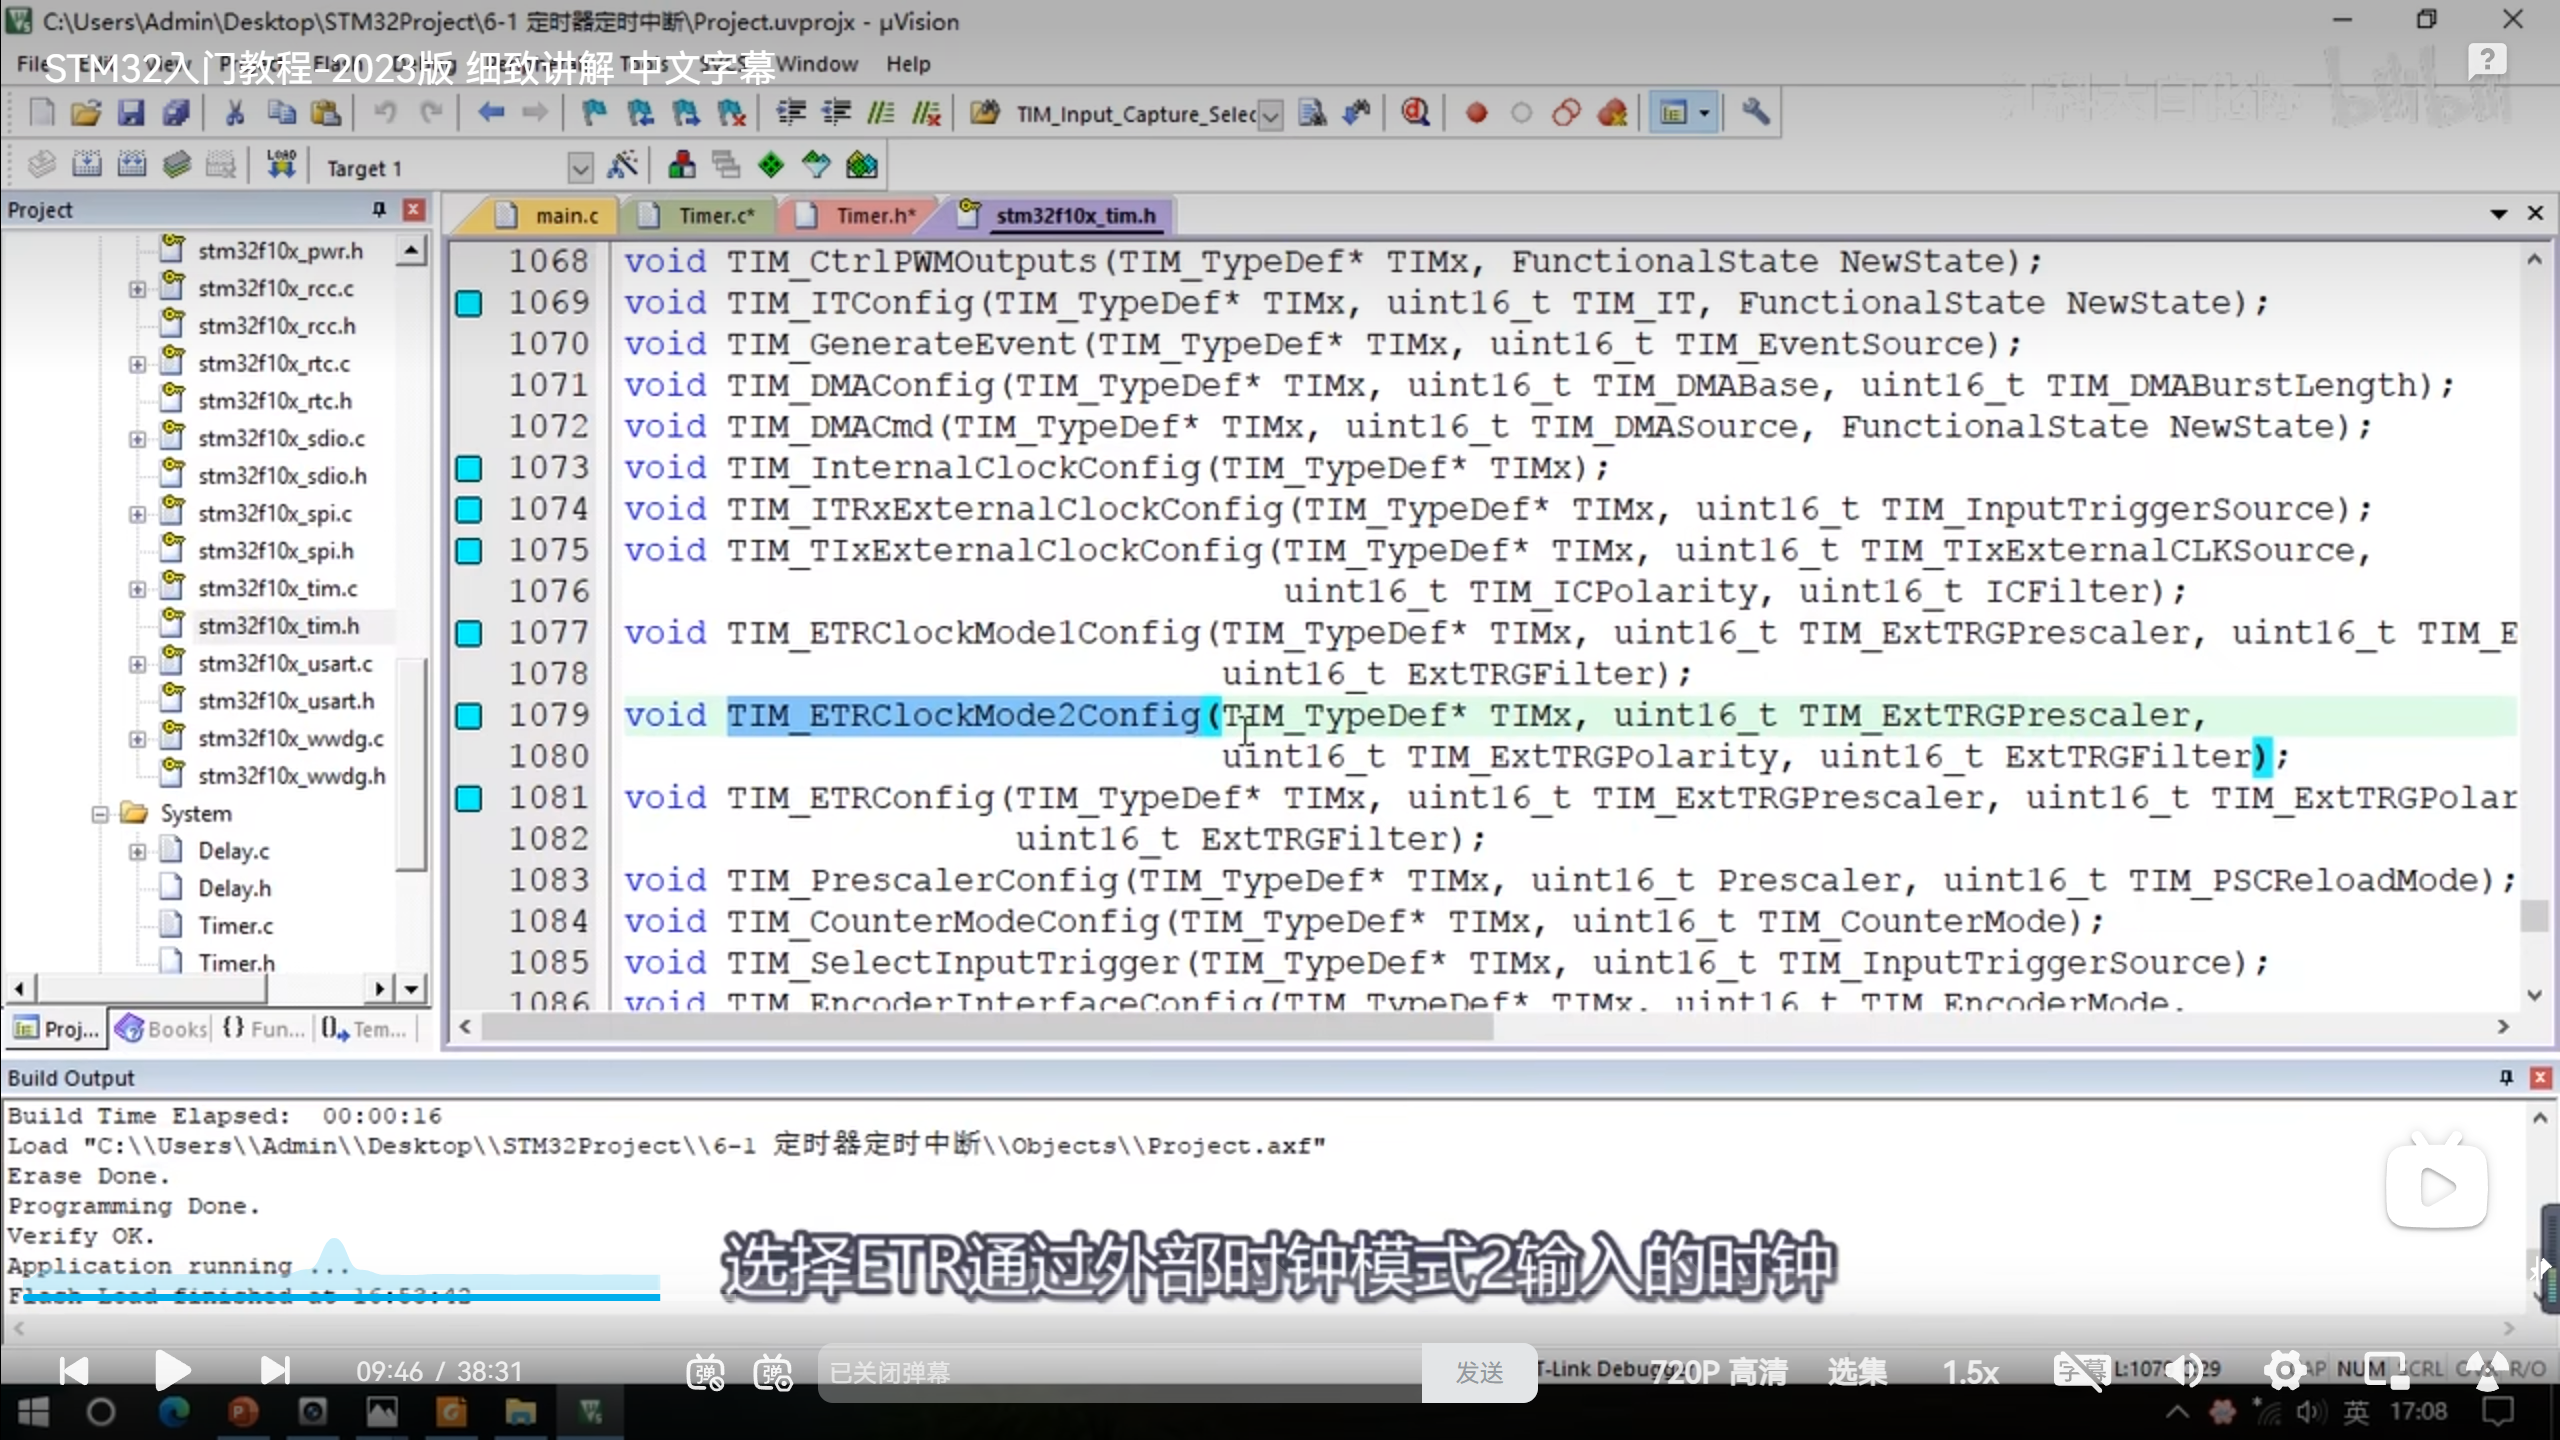Open Options for Target magic wand
Image resolution: width=2560 pixels, height=1440 pixels.
(622, 164)
